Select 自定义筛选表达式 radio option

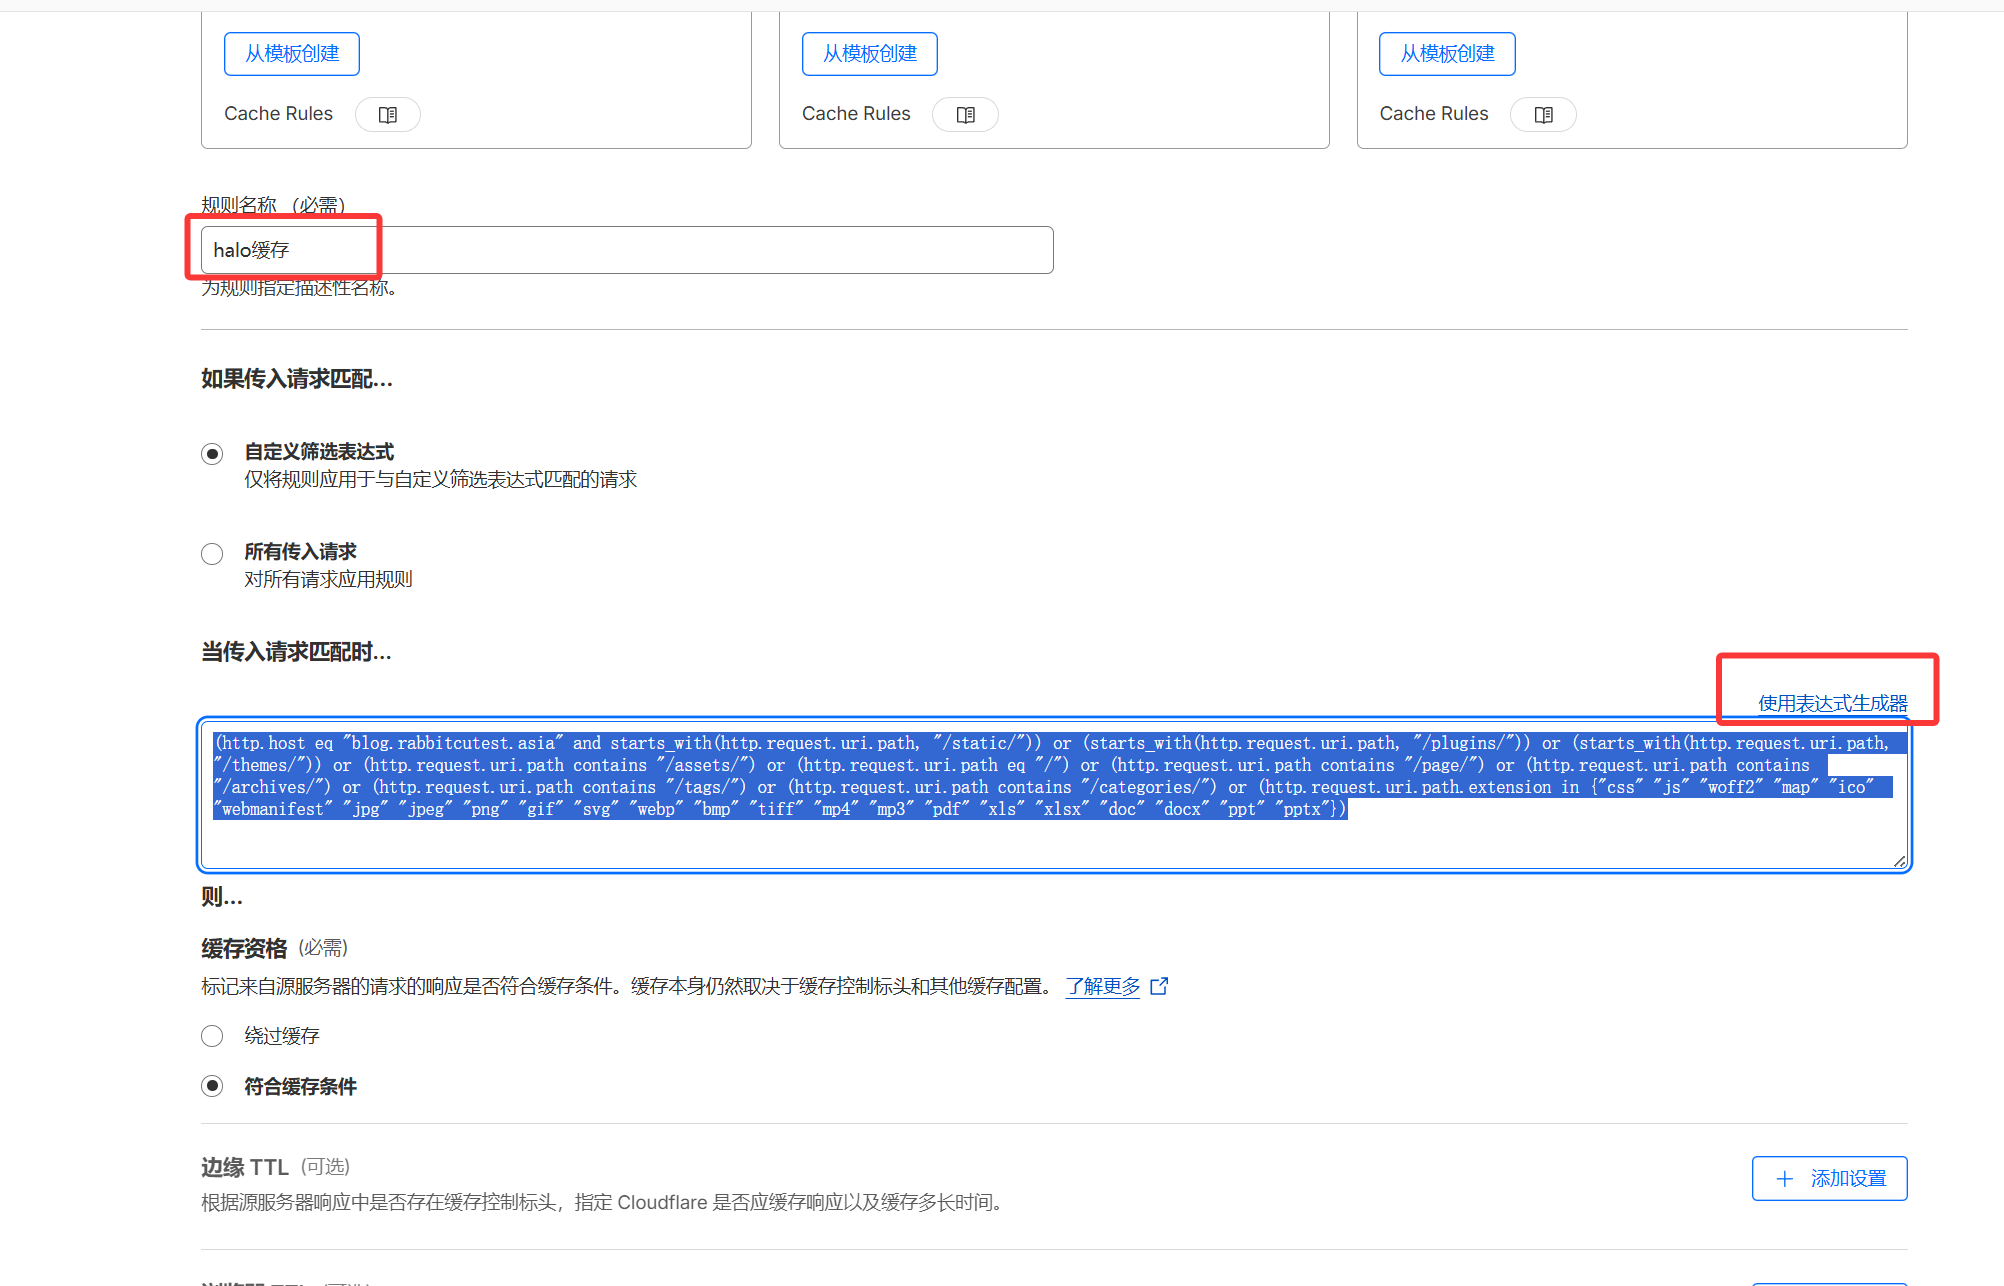pos(212,454)
